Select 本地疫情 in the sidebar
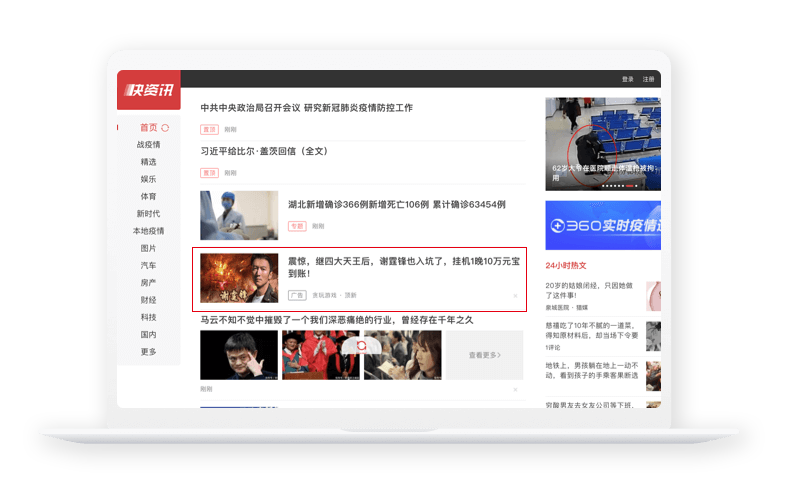This screenshot has height=486, width=794. click(148, 231)
